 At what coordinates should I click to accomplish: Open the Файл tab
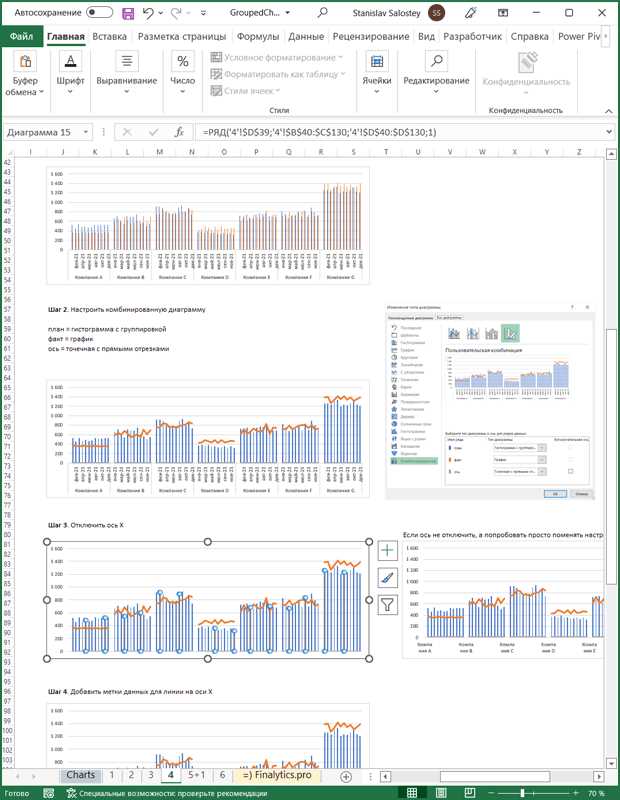(x=21, y=36)
